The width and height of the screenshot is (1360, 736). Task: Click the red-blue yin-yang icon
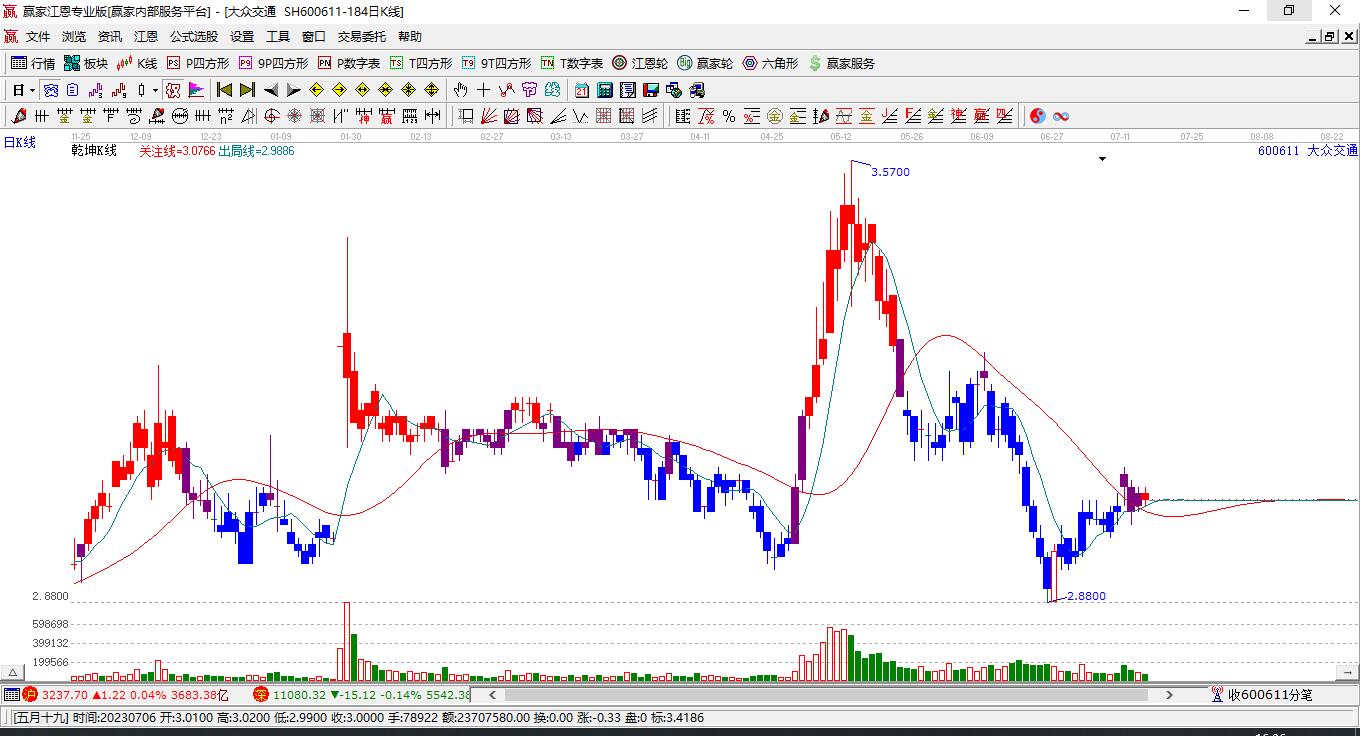click(x=1037, y=116)
